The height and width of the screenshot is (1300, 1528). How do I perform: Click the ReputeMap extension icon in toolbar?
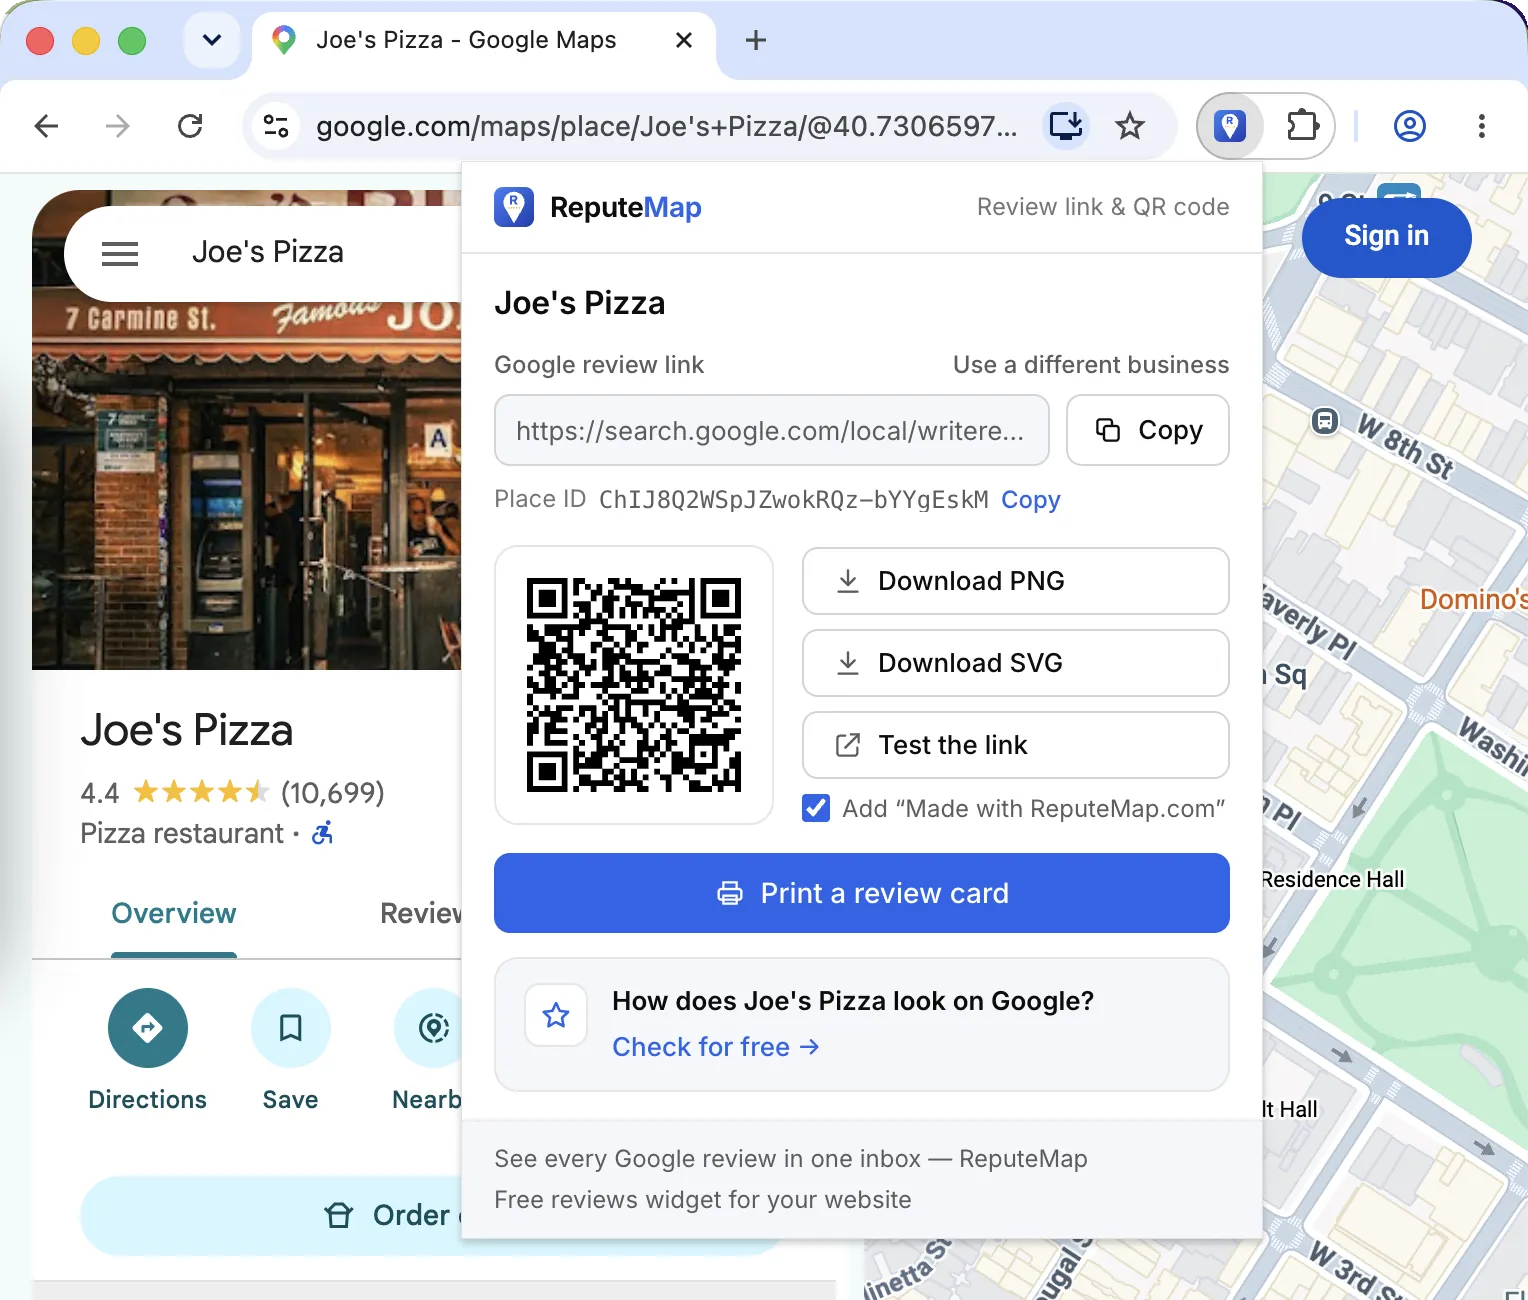coord(1230,126)
